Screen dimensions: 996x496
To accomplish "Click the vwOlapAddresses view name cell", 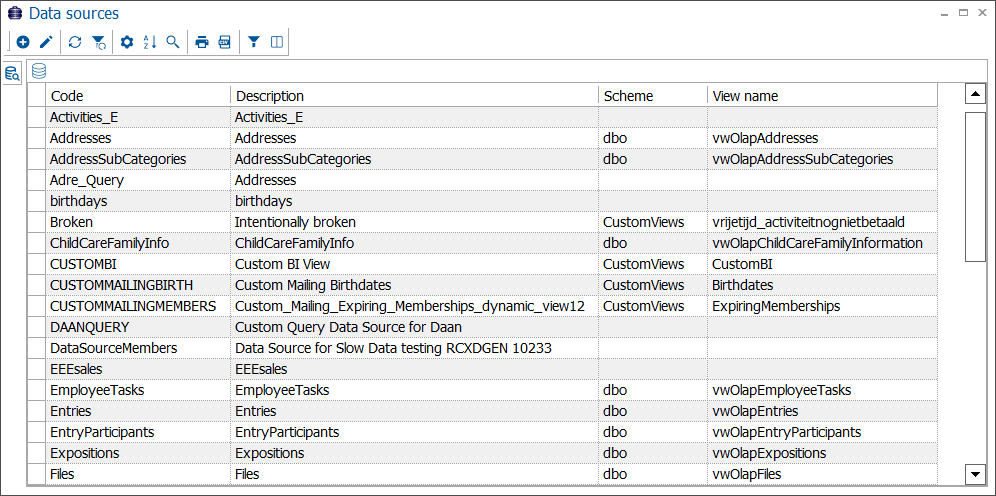I will 822,138.
